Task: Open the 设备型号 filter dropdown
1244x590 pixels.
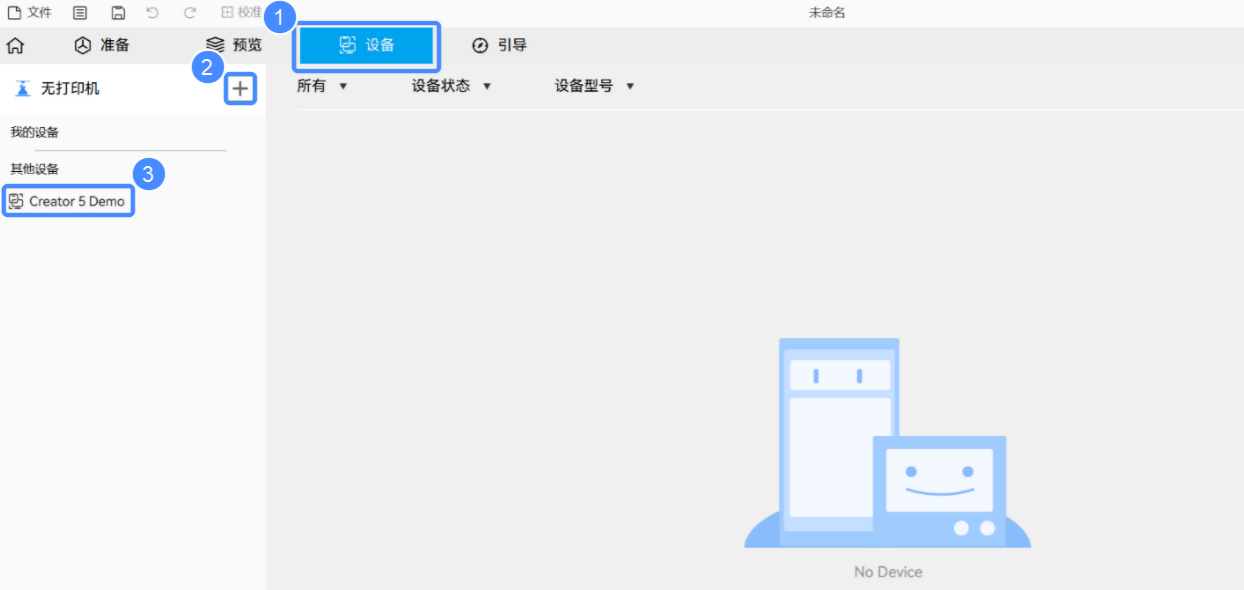Action: pos(595,86)
